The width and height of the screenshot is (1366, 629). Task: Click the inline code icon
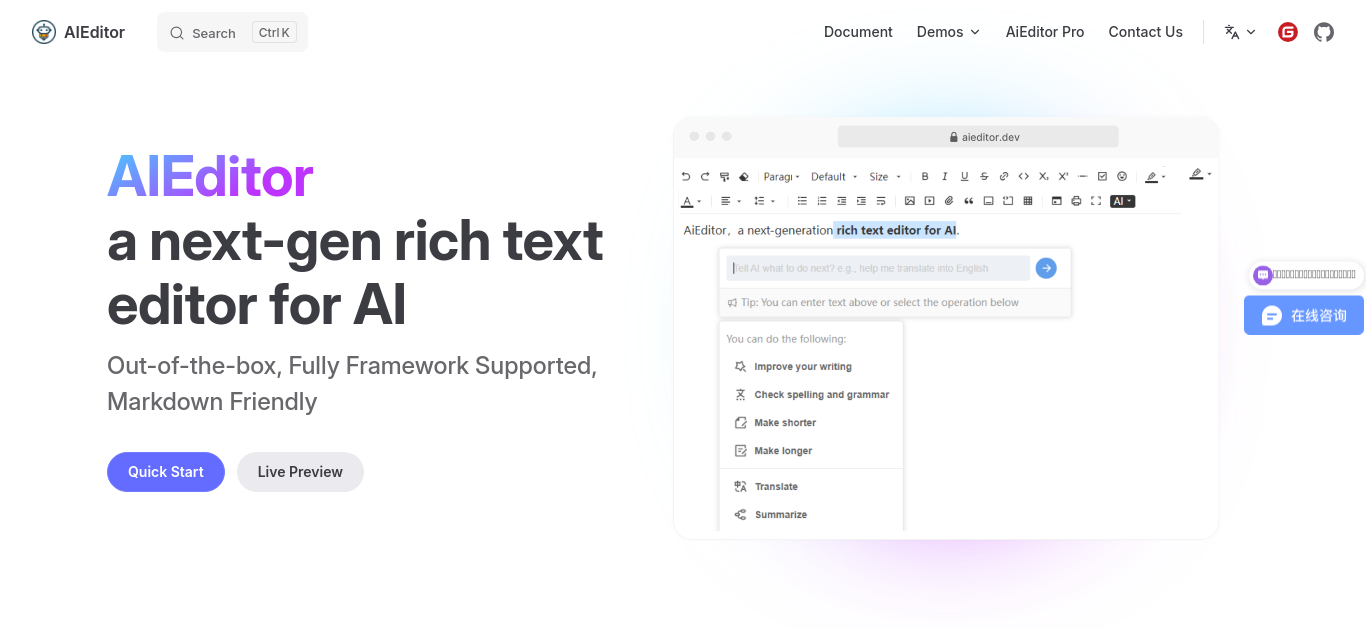1023,177
